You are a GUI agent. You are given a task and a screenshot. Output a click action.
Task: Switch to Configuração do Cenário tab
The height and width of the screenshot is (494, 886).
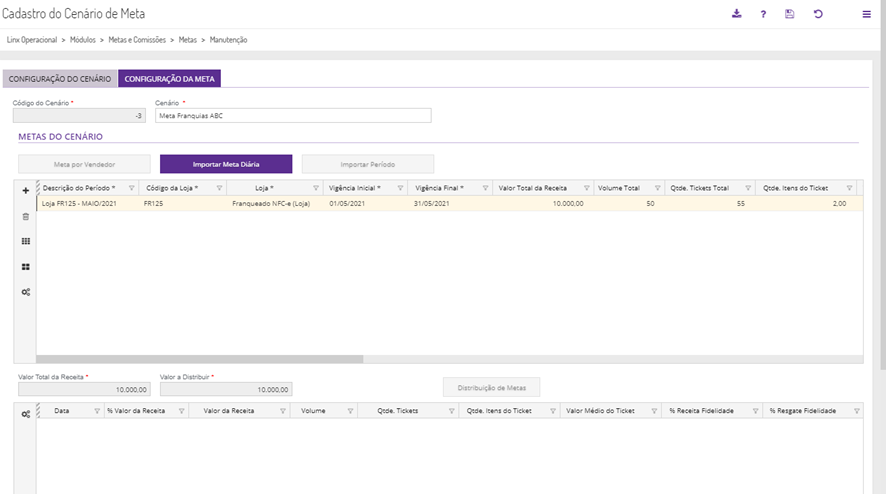(60, 78)
